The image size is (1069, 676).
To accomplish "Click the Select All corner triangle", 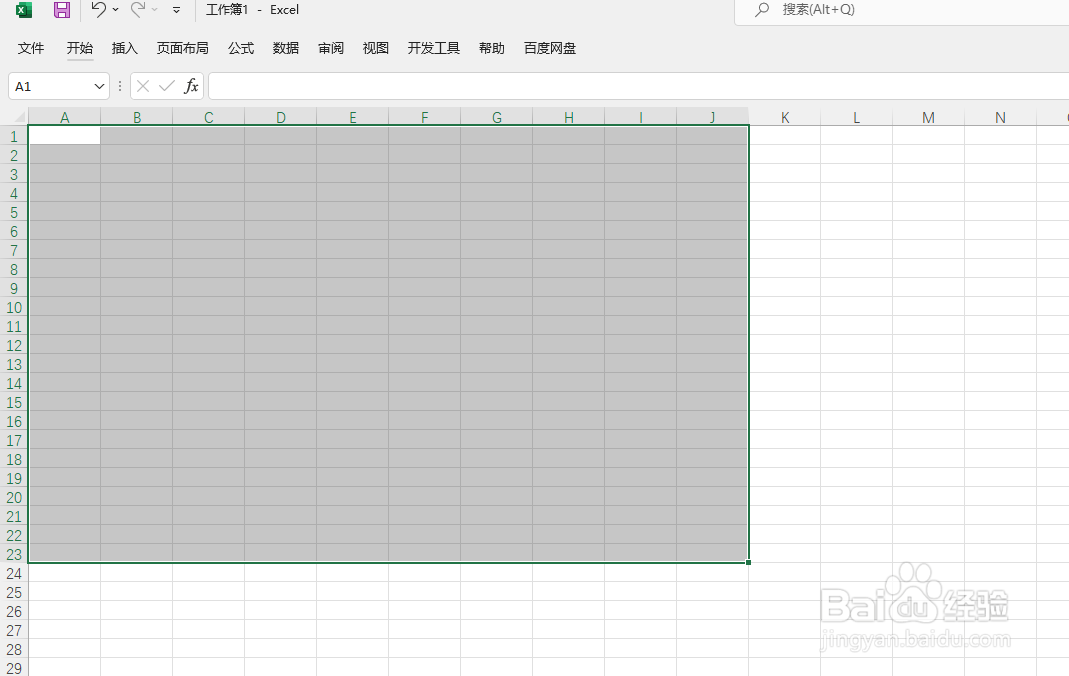I will [19, 117].
